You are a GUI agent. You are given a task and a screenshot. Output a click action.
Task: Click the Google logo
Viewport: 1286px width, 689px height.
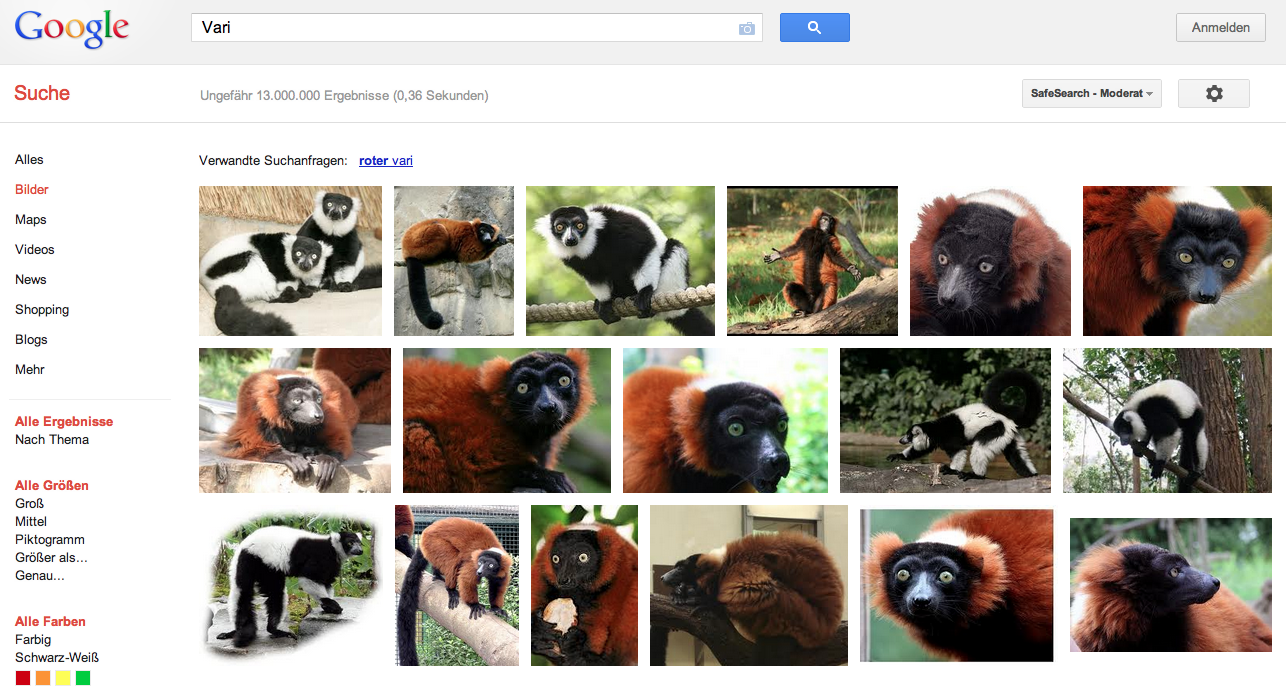pyautogui.click(x=71, y=28)
